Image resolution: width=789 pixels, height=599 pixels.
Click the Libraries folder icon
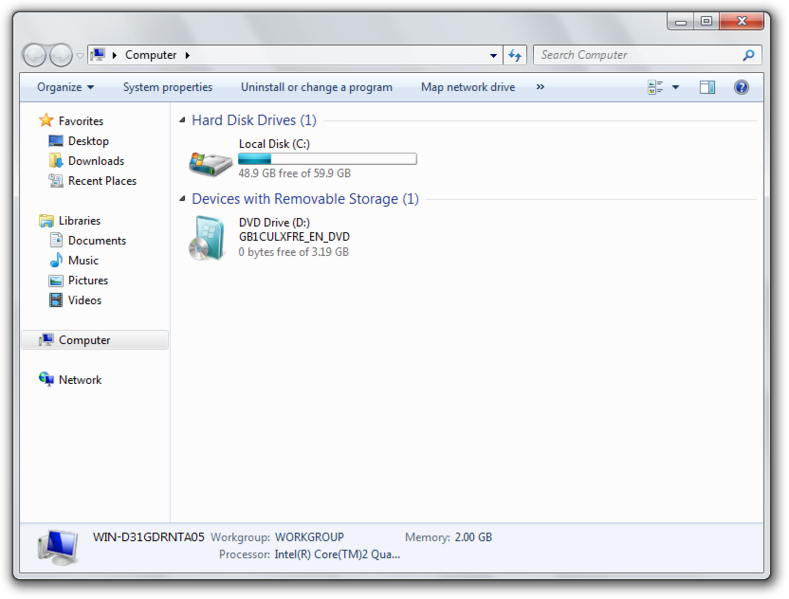46,220
